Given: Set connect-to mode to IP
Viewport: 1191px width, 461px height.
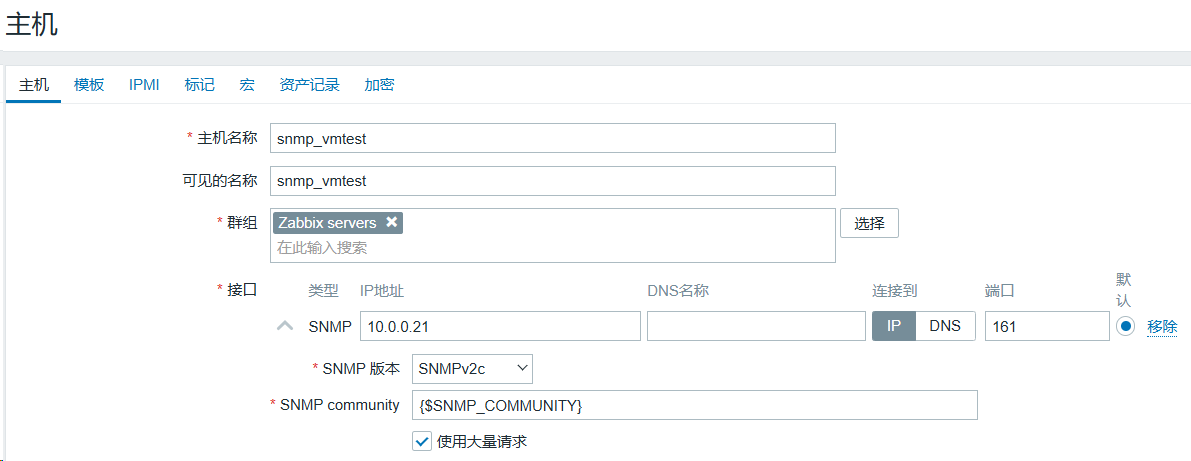Looking at the screenshot, I should (x=894, y=326).
